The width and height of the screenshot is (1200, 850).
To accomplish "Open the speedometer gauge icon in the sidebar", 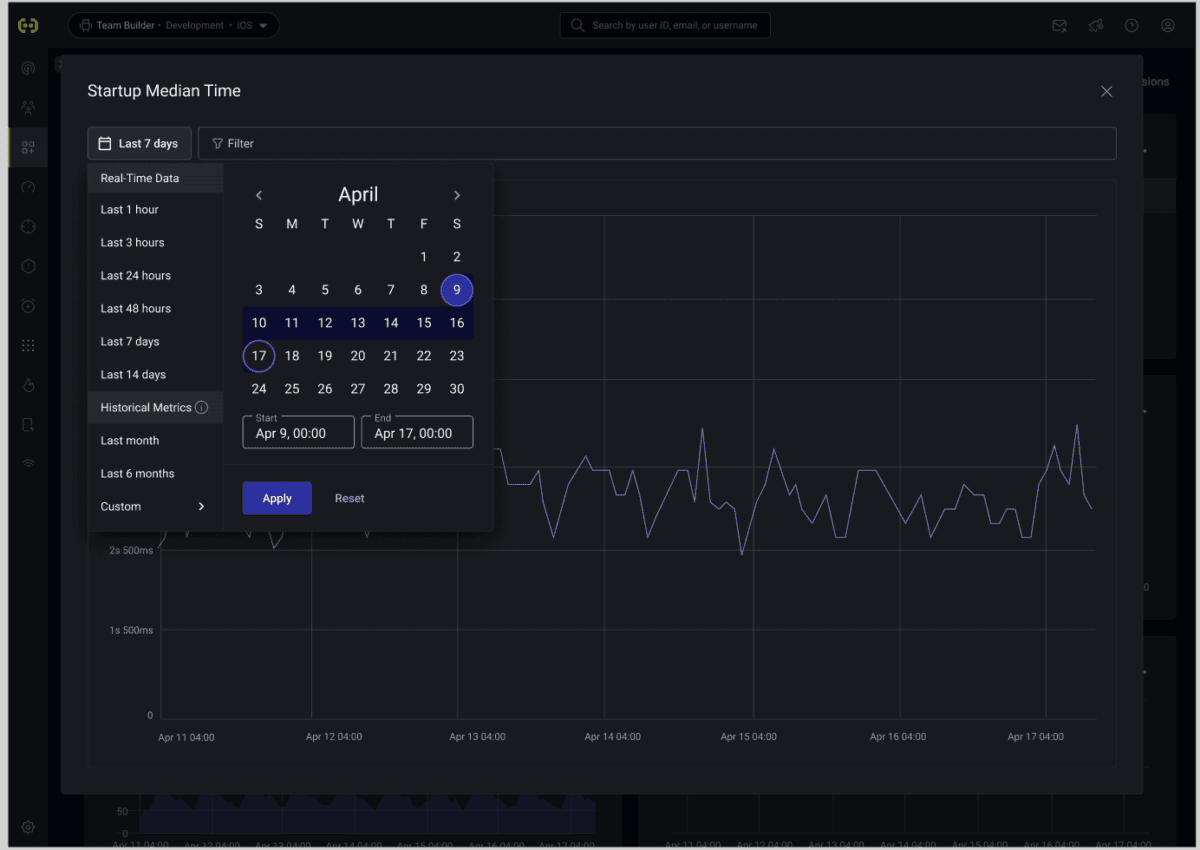I will (x=28, y=187).
